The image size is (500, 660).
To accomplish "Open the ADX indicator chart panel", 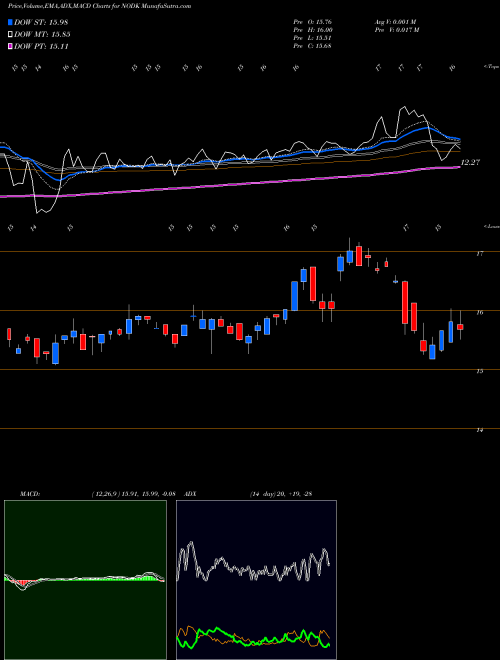I will pos(256,580).
